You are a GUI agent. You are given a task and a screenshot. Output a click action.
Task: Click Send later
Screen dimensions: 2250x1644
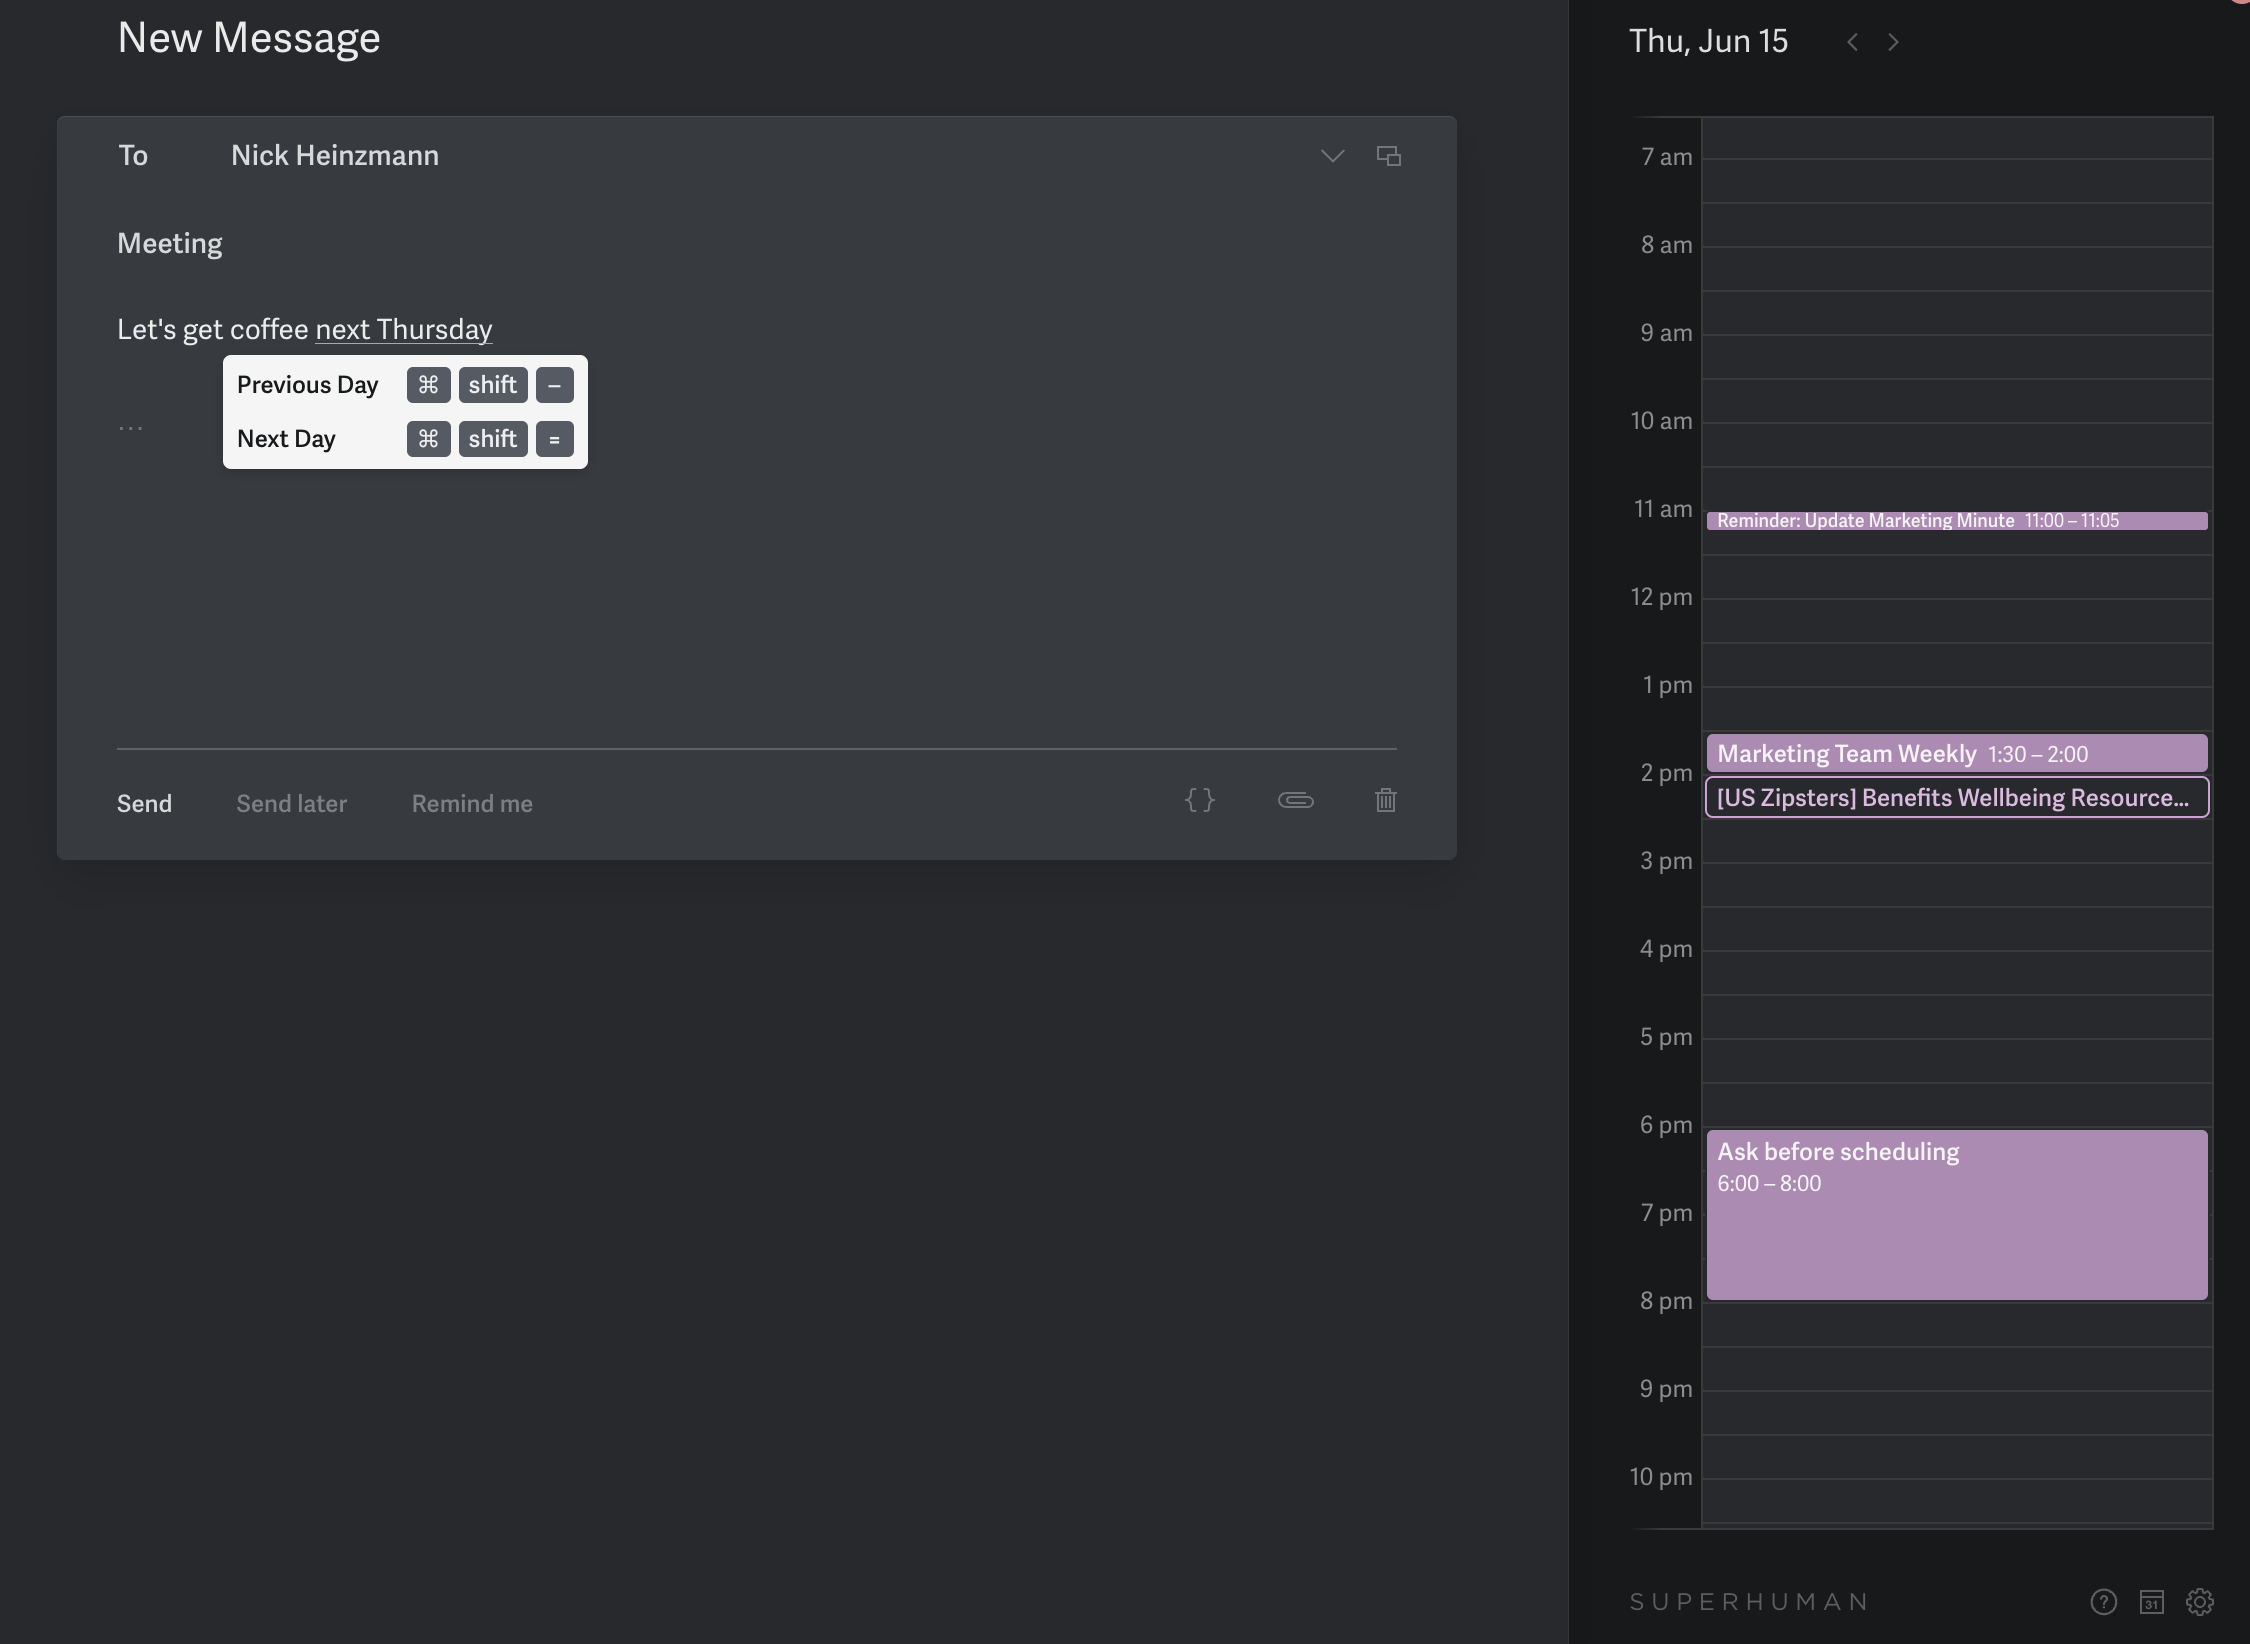coord(291,804)
